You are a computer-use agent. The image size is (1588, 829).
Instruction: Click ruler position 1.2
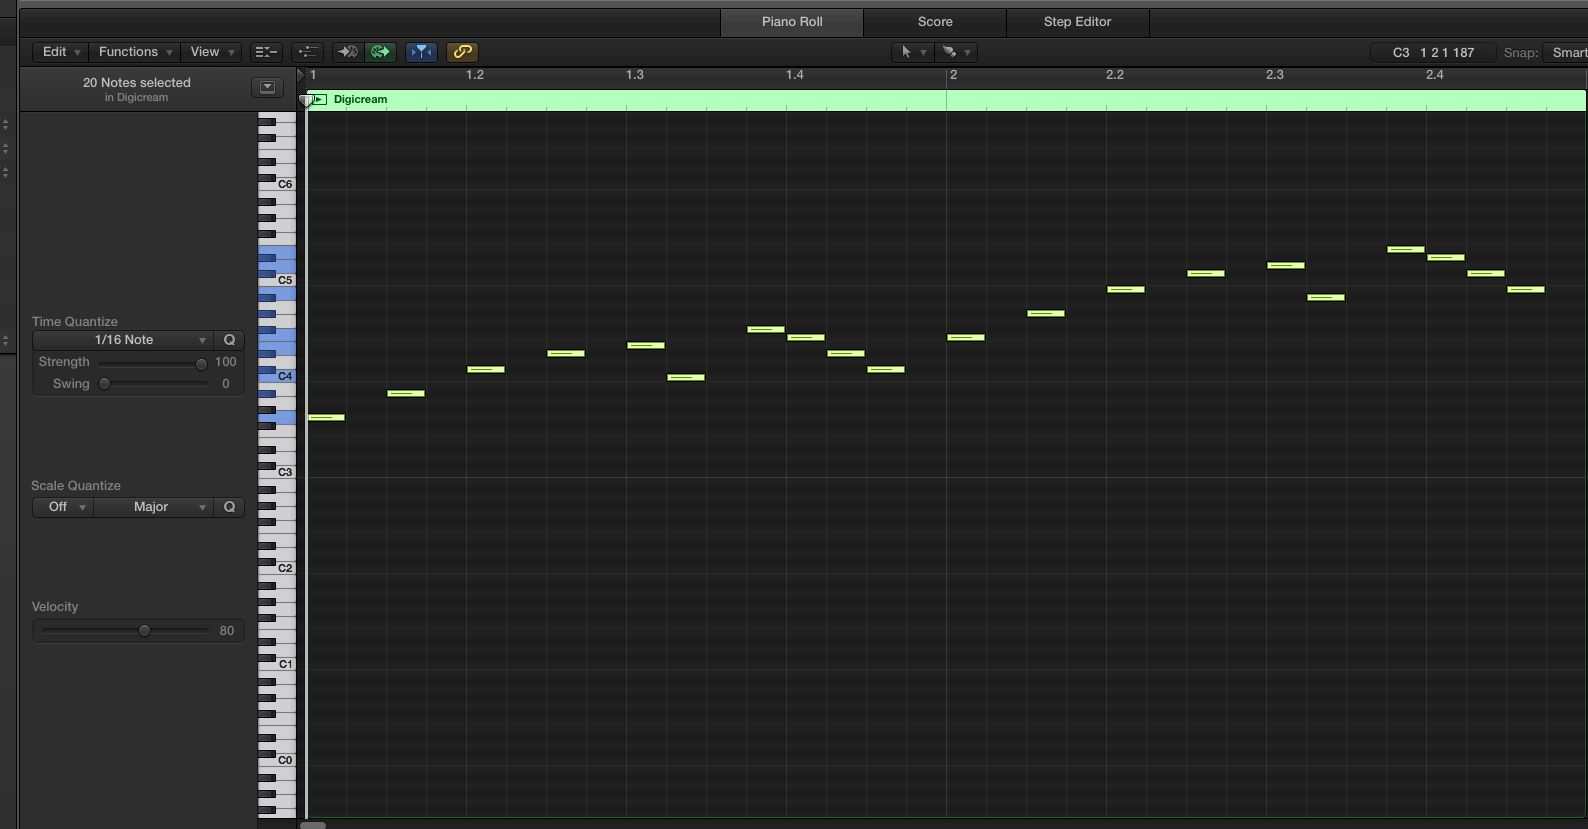click(x=475, y=75)
